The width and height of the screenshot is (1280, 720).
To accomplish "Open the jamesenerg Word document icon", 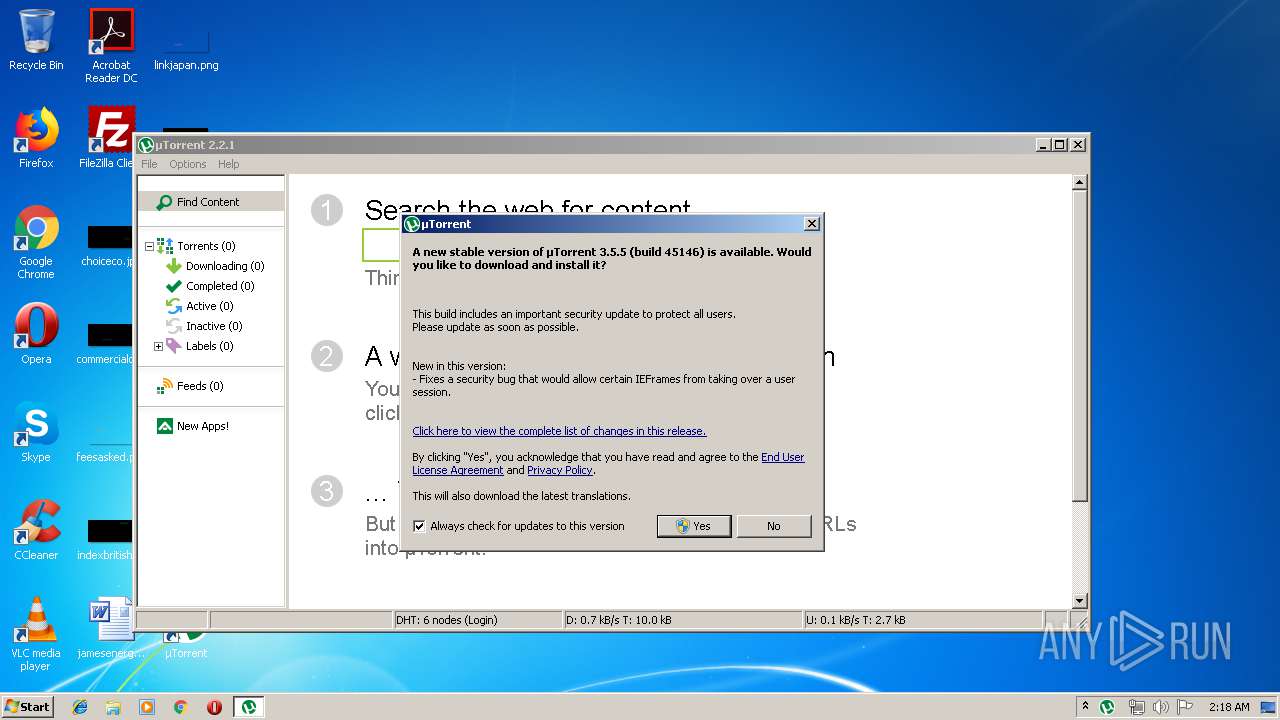I will click(111, 628).
